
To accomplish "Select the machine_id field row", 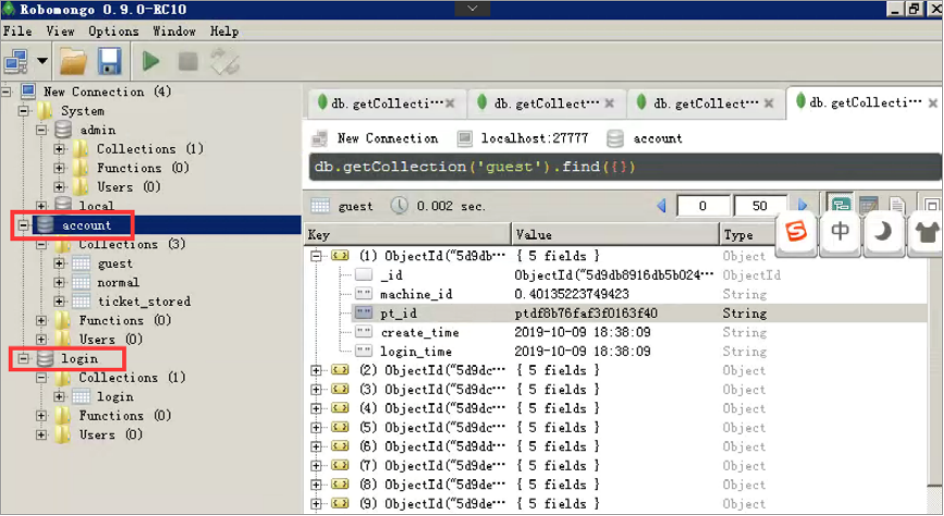I will point(639,294).
